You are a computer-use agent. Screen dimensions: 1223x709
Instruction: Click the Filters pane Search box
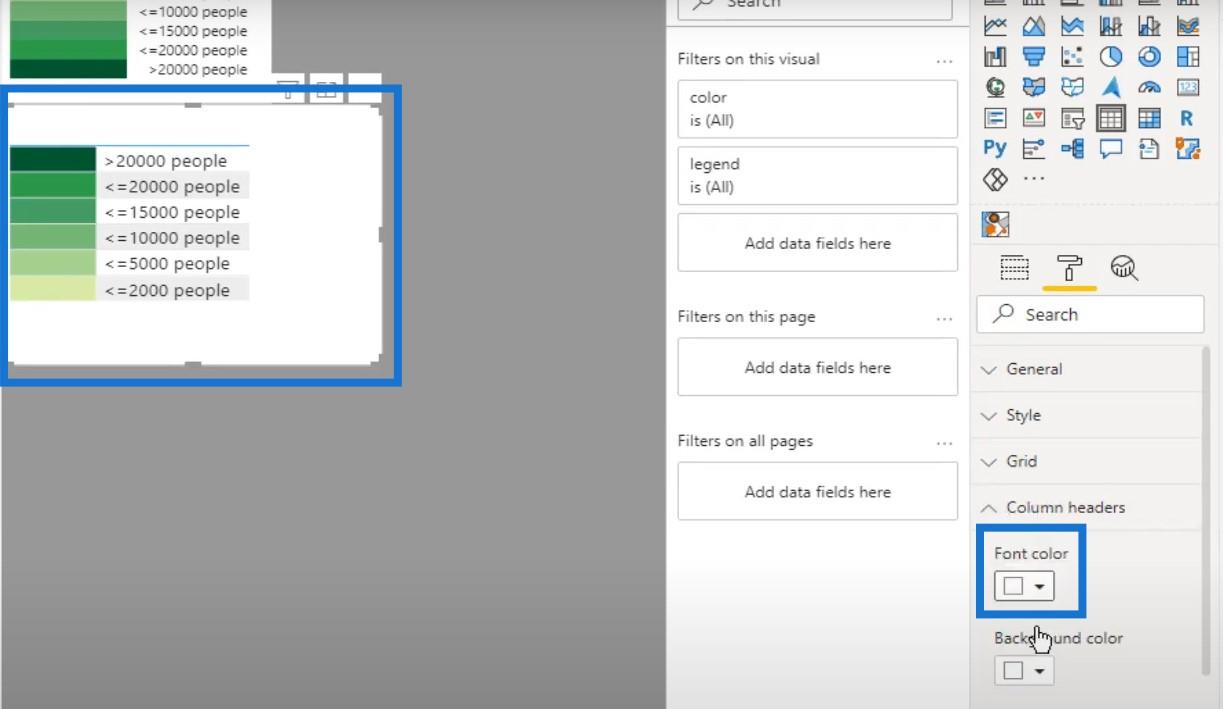(815, 4)
